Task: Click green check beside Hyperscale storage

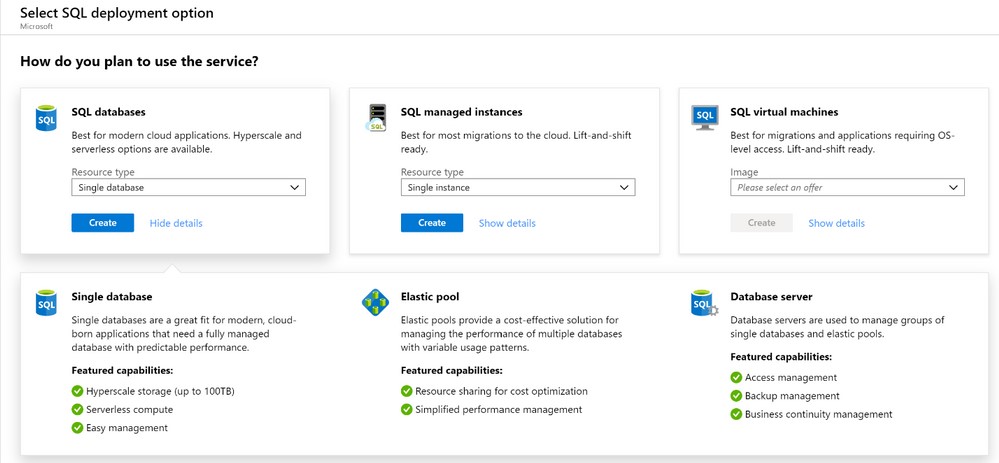Action: point(77,390)
